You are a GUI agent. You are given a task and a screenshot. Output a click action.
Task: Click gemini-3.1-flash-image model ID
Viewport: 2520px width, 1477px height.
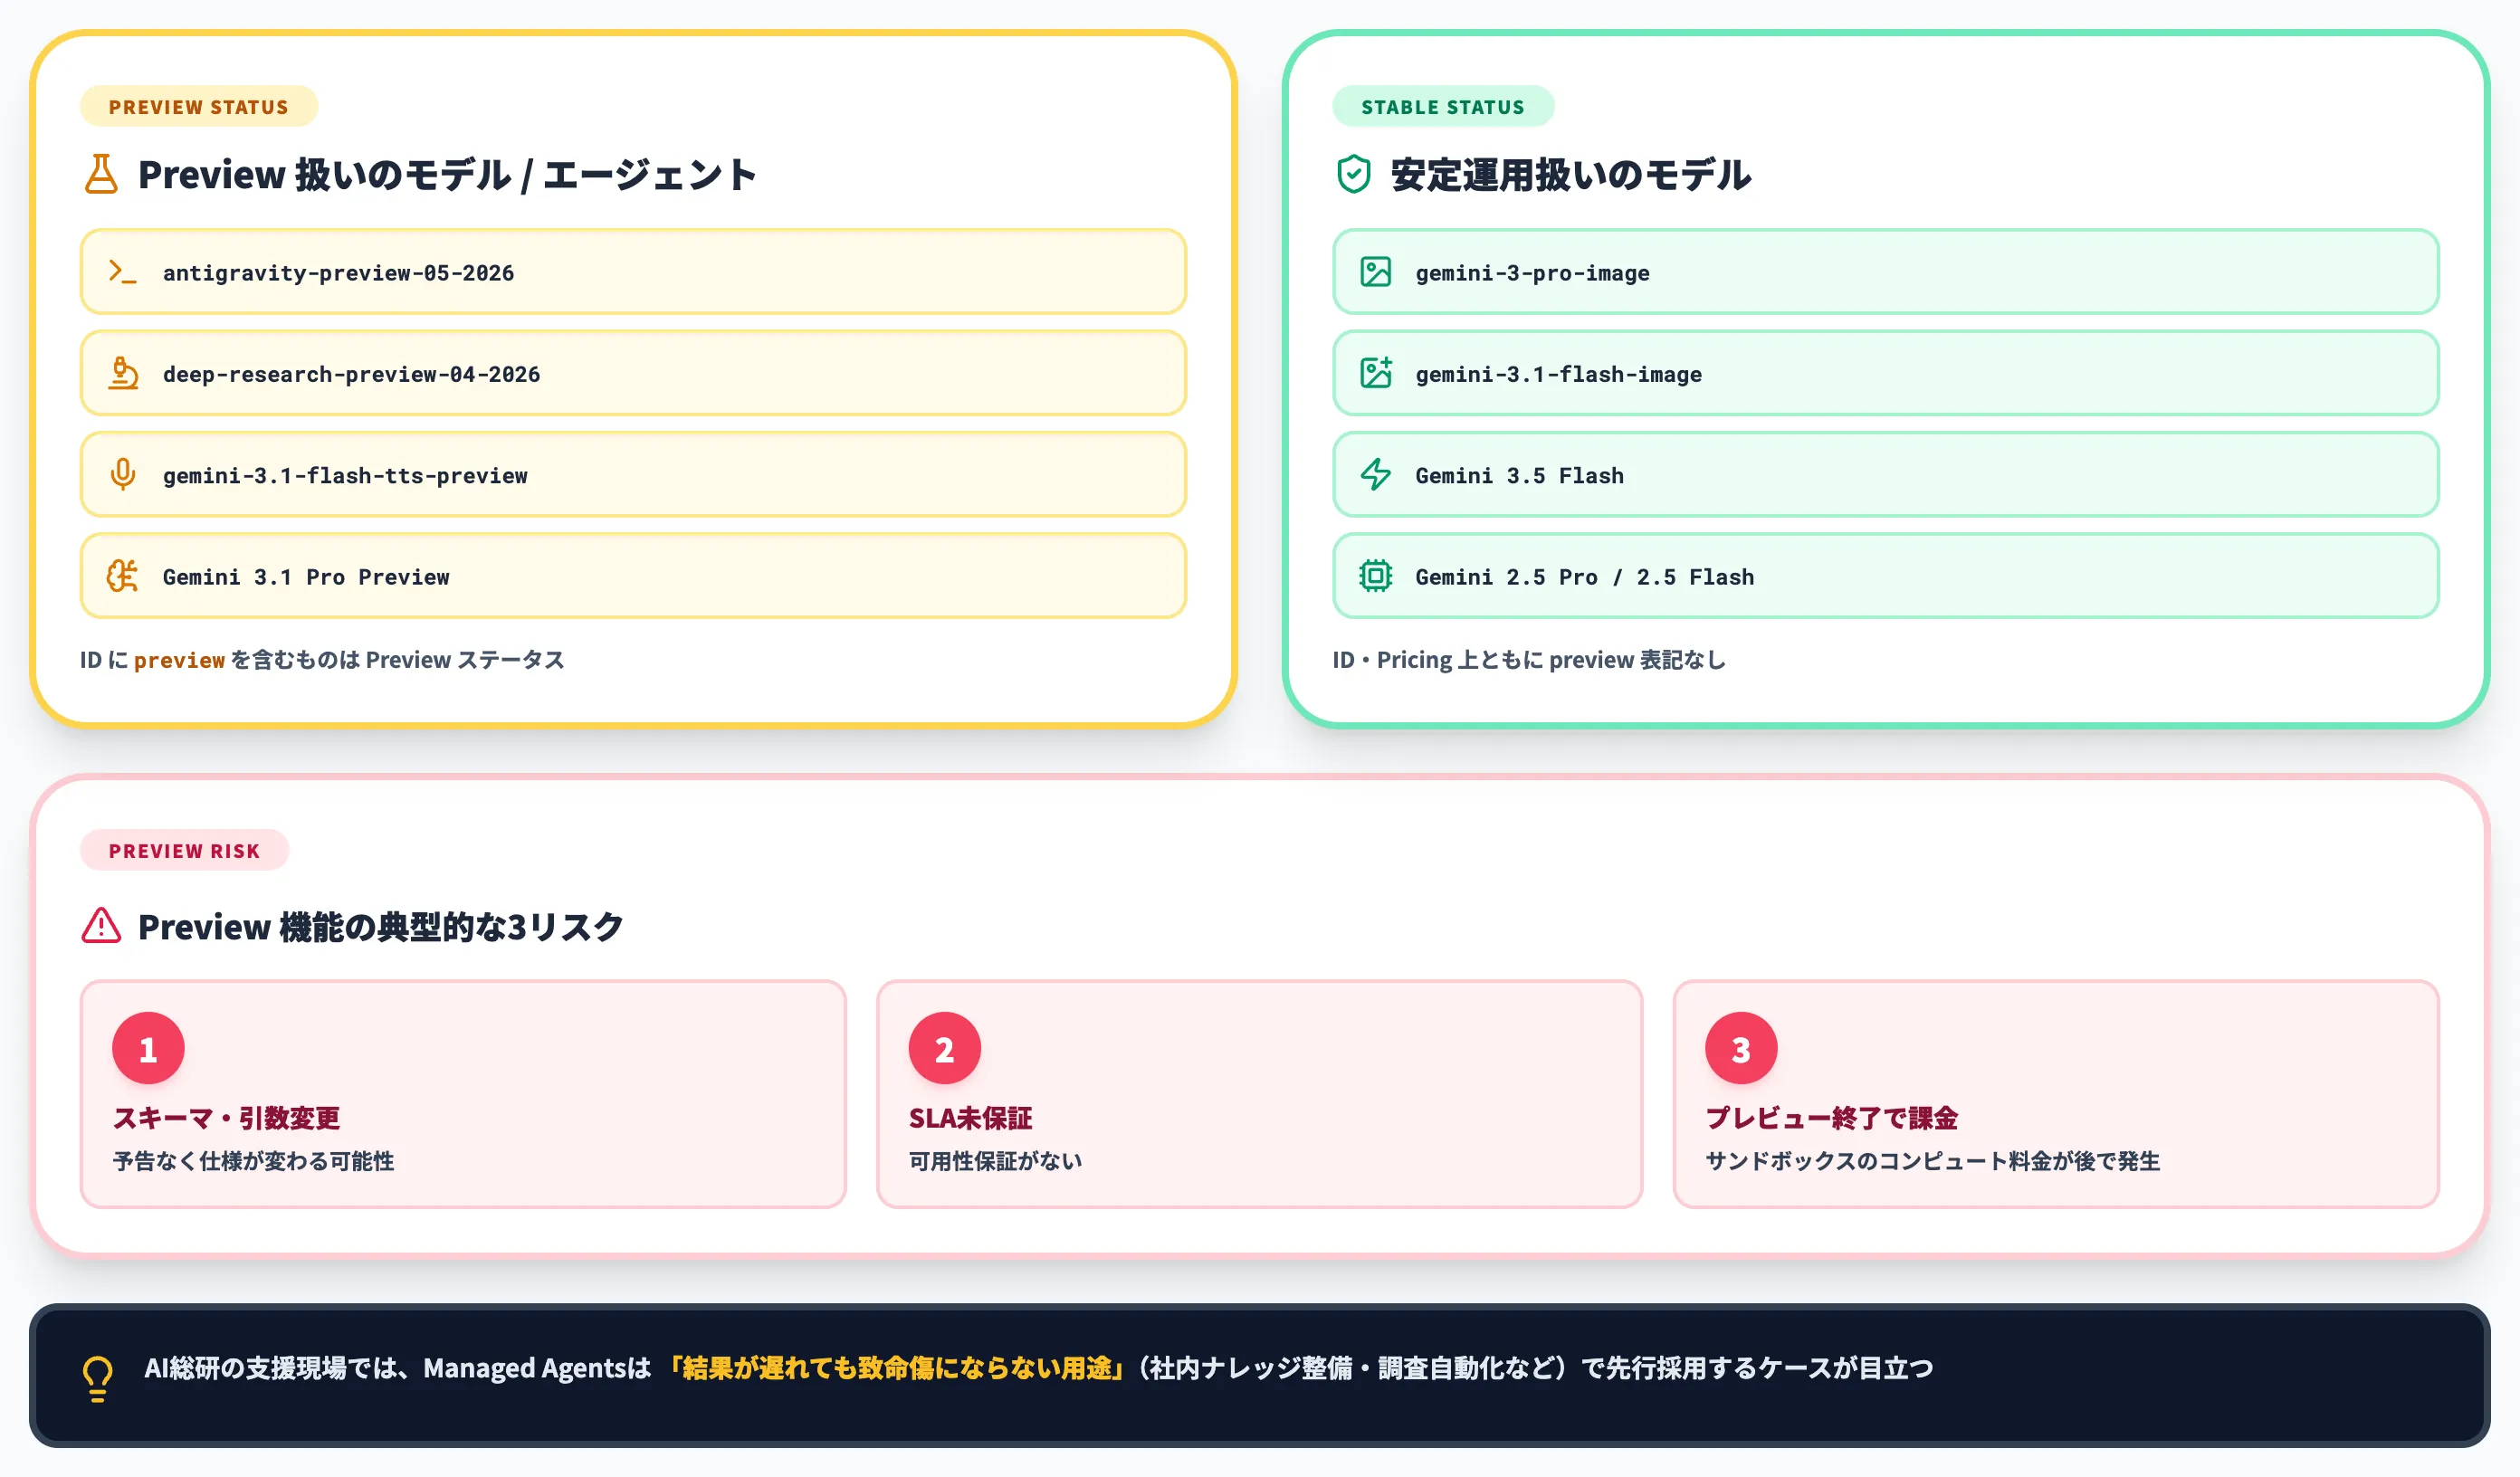pyautogui.click(x=1558, y=374)
